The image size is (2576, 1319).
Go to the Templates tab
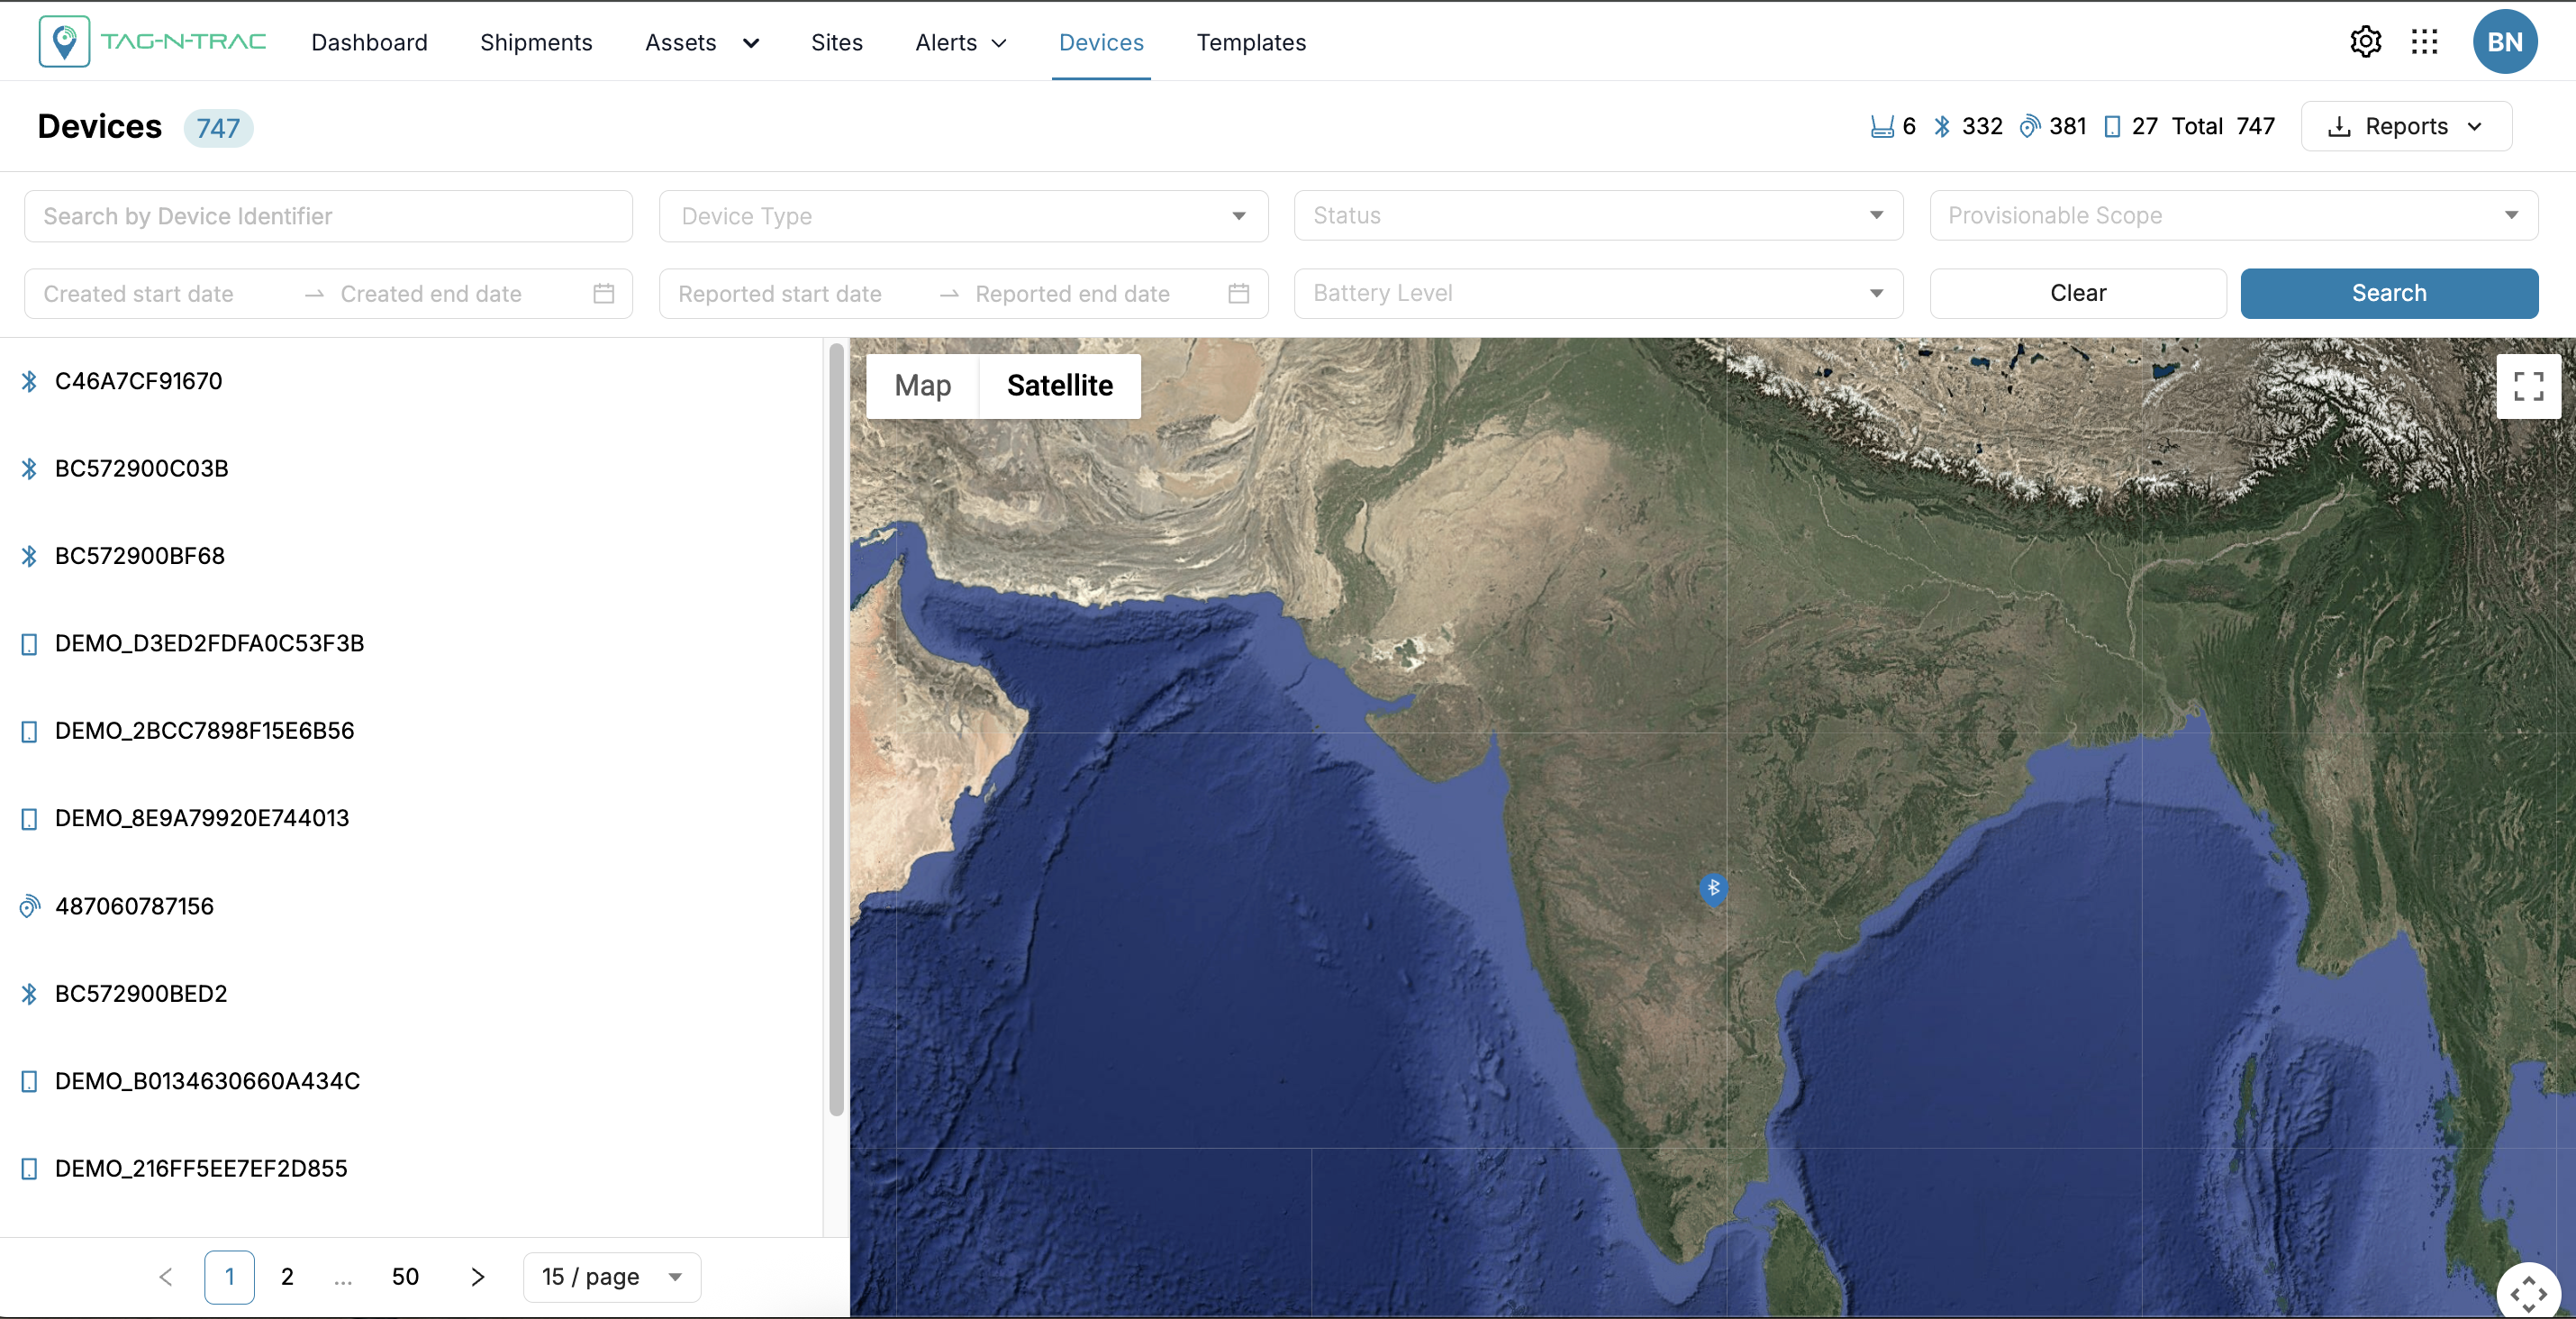(x=1251, y=42)
